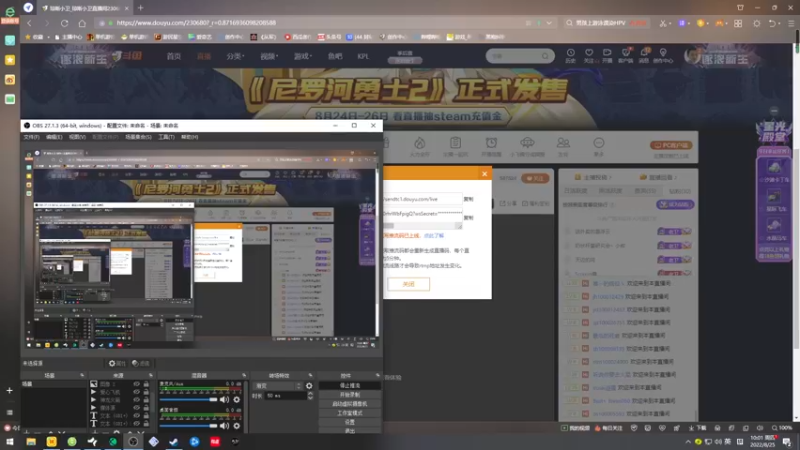Click the magnifier icon in Douyu search box
800x450 pixels.
545,56
